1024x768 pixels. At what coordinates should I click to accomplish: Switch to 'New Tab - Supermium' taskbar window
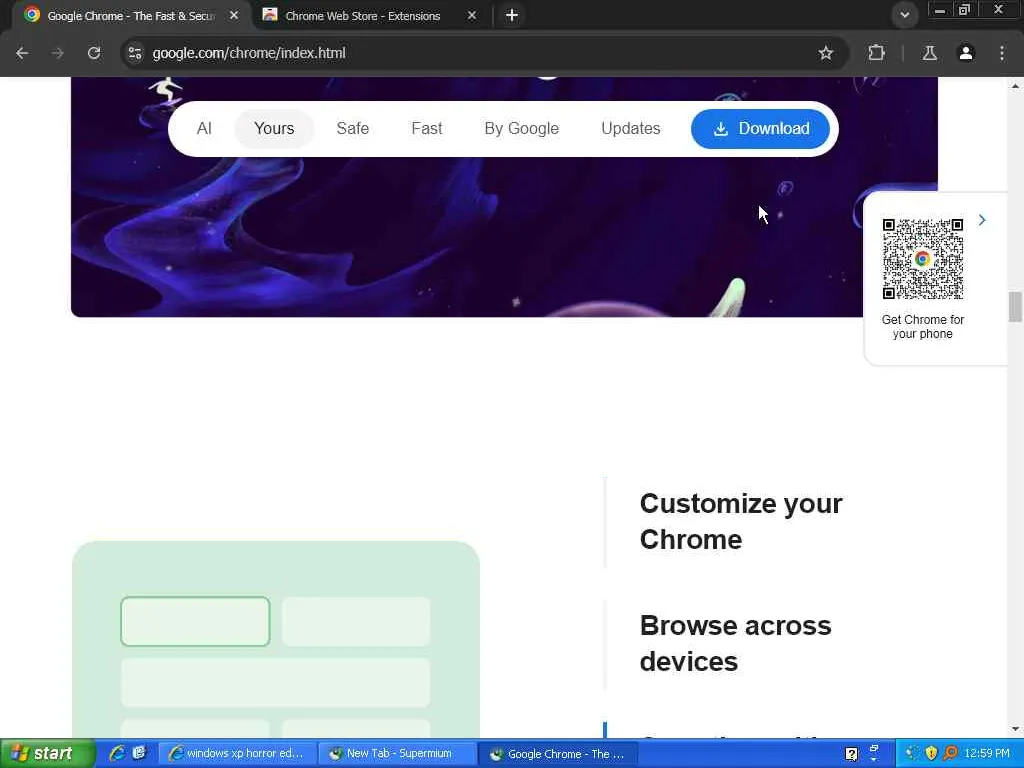click(x=397, y=754)
